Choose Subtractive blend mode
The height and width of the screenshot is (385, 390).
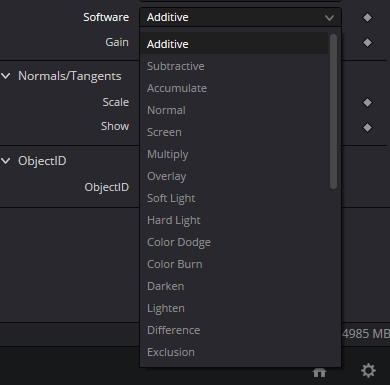pyautogui.click(x=234, y=66)
